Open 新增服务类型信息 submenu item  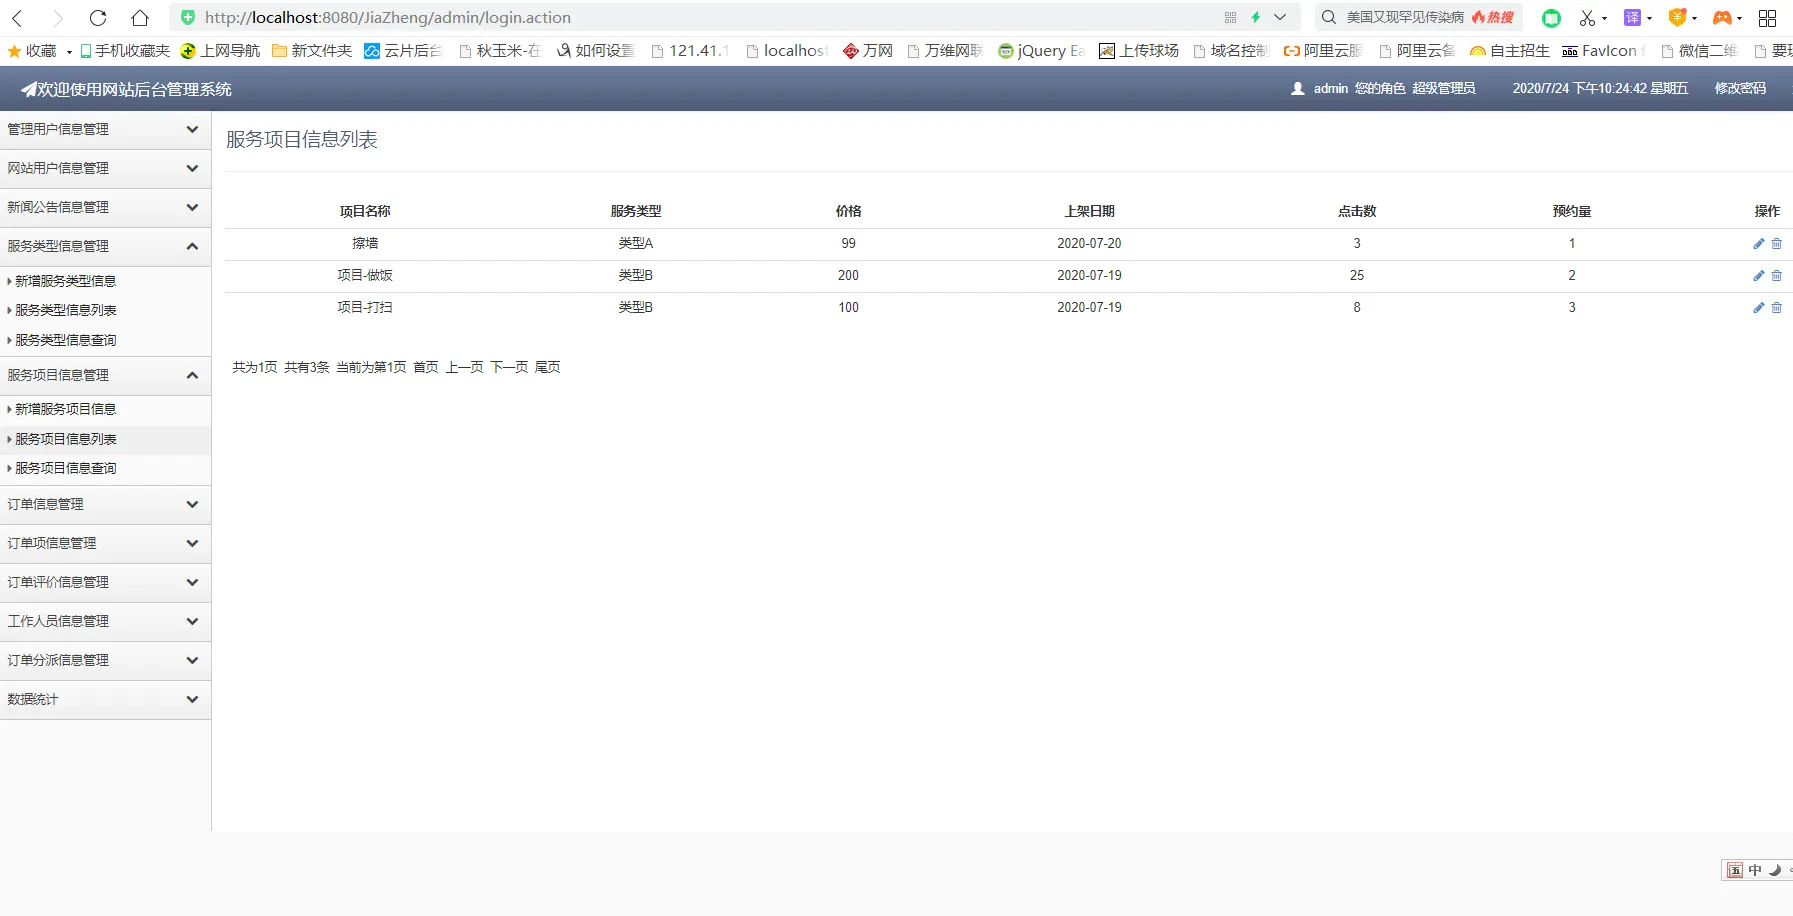coord(65,282)
